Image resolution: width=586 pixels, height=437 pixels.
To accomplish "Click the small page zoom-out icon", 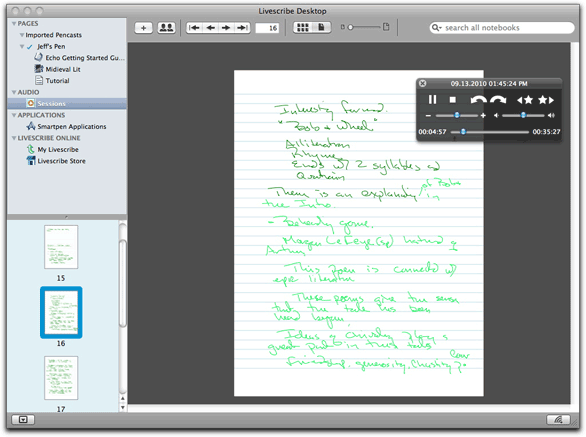I will 342,27.
